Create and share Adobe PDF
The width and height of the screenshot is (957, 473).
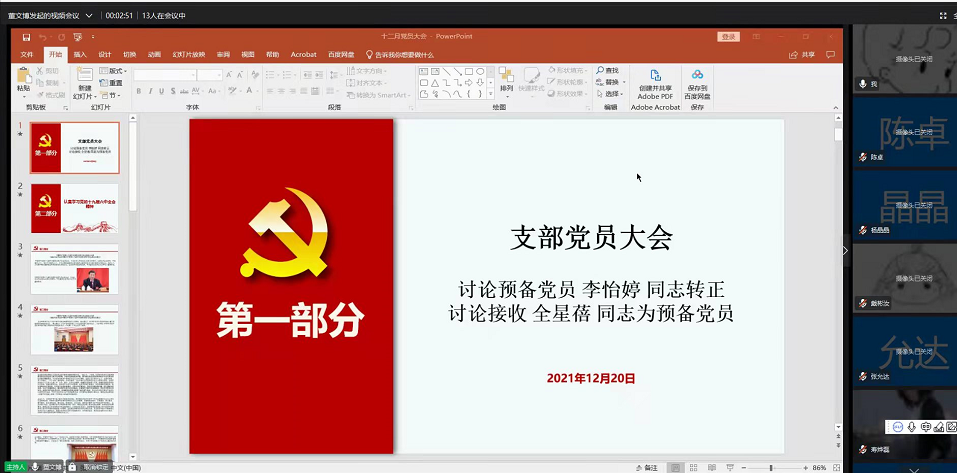(655, 84)
